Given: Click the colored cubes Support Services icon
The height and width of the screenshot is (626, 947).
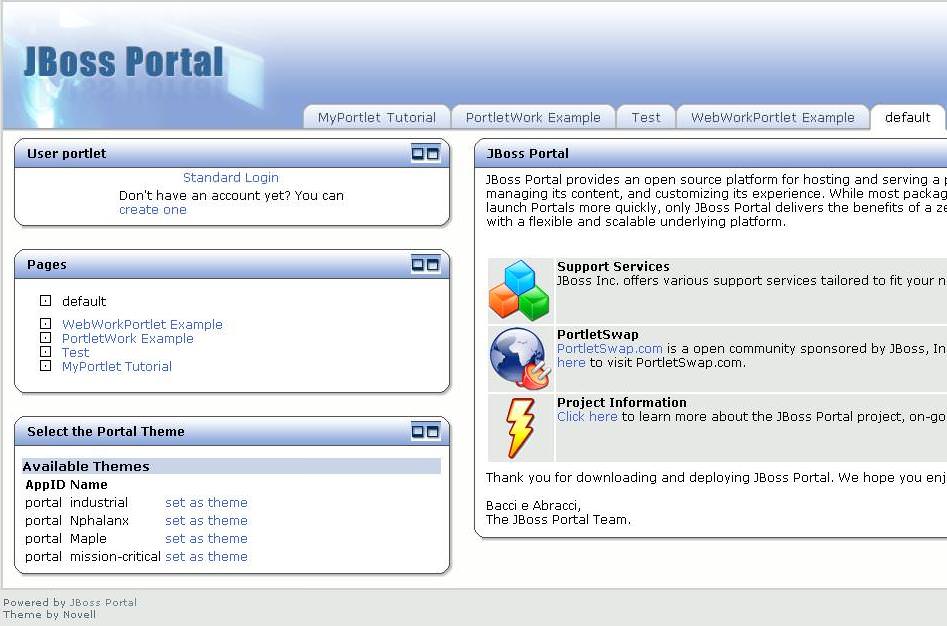Looking at the screenshot, I should click(x=519, y=290).
